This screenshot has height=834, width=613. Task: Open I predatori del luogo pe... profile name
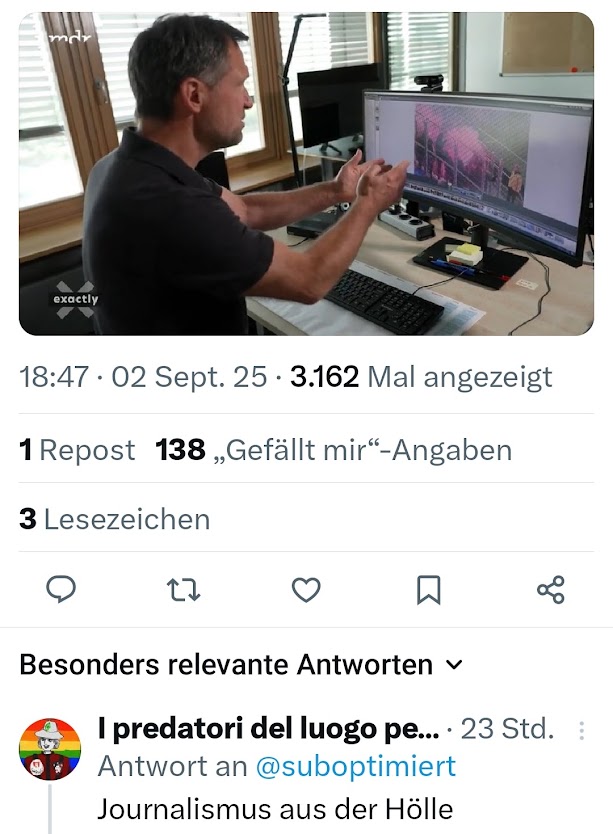click(x=269, y=729)
